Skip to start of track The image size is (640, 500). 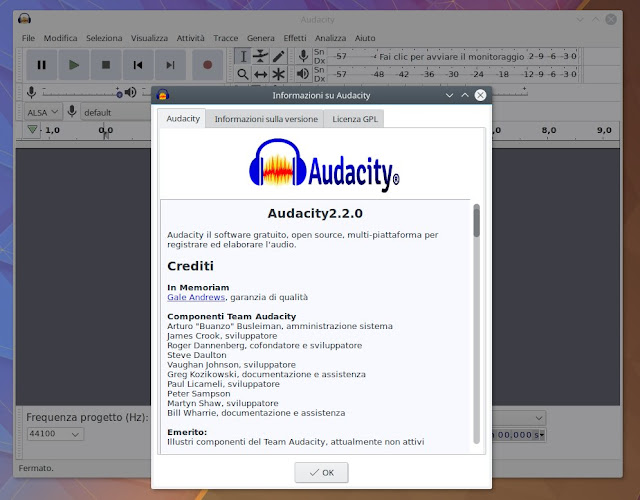tap(138, 65)
